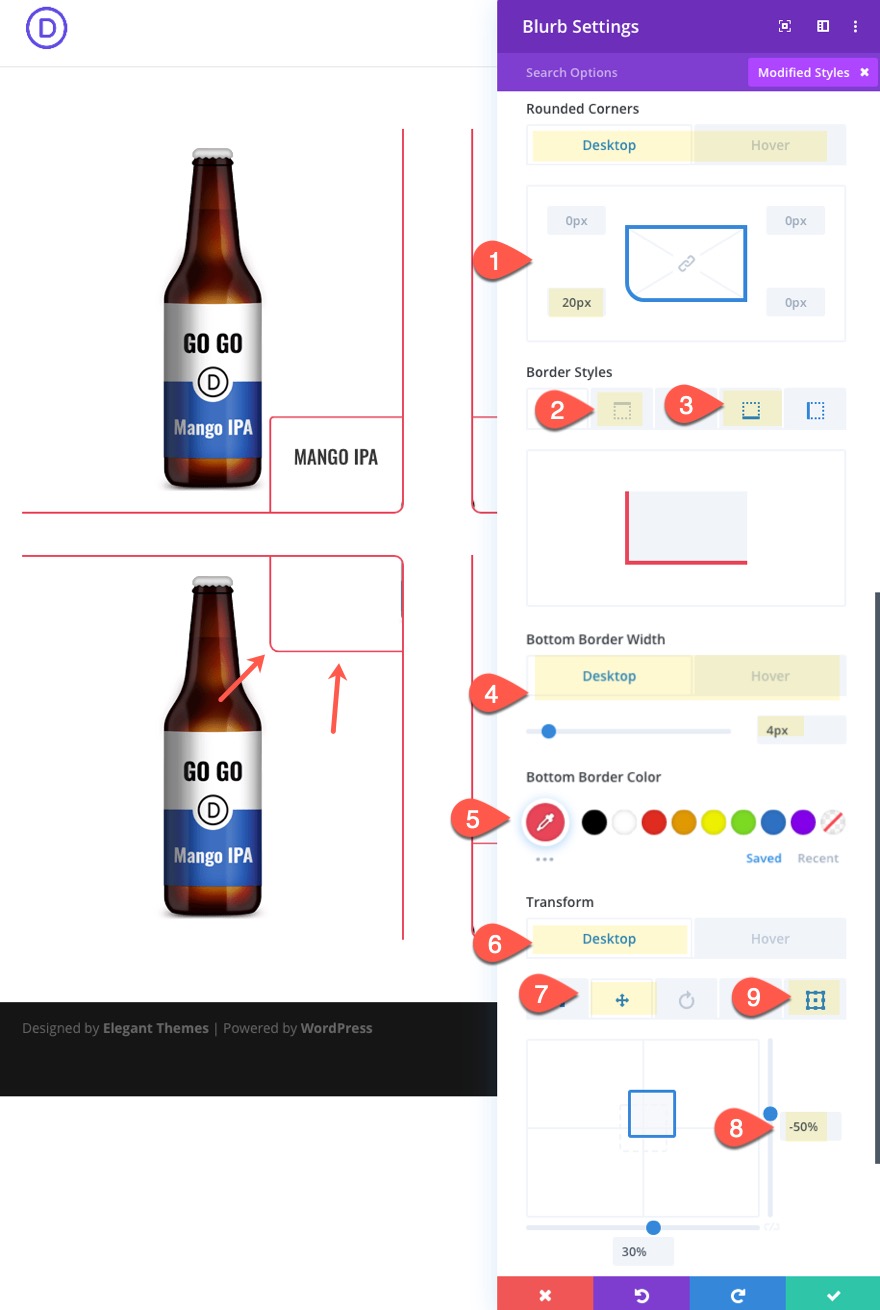Select the left border style icon
The image size is (880, 1310).
pyautogui.click(x=815, y=411)
